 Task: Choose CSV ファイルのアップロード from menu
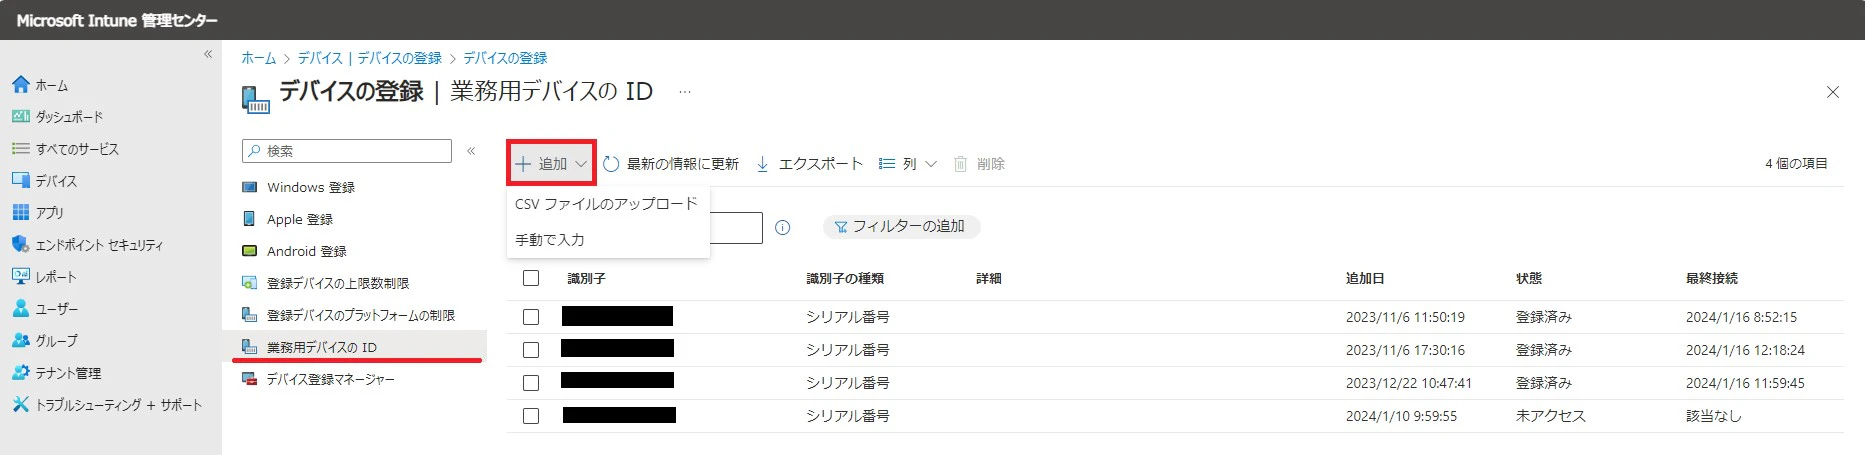point(606,204)
